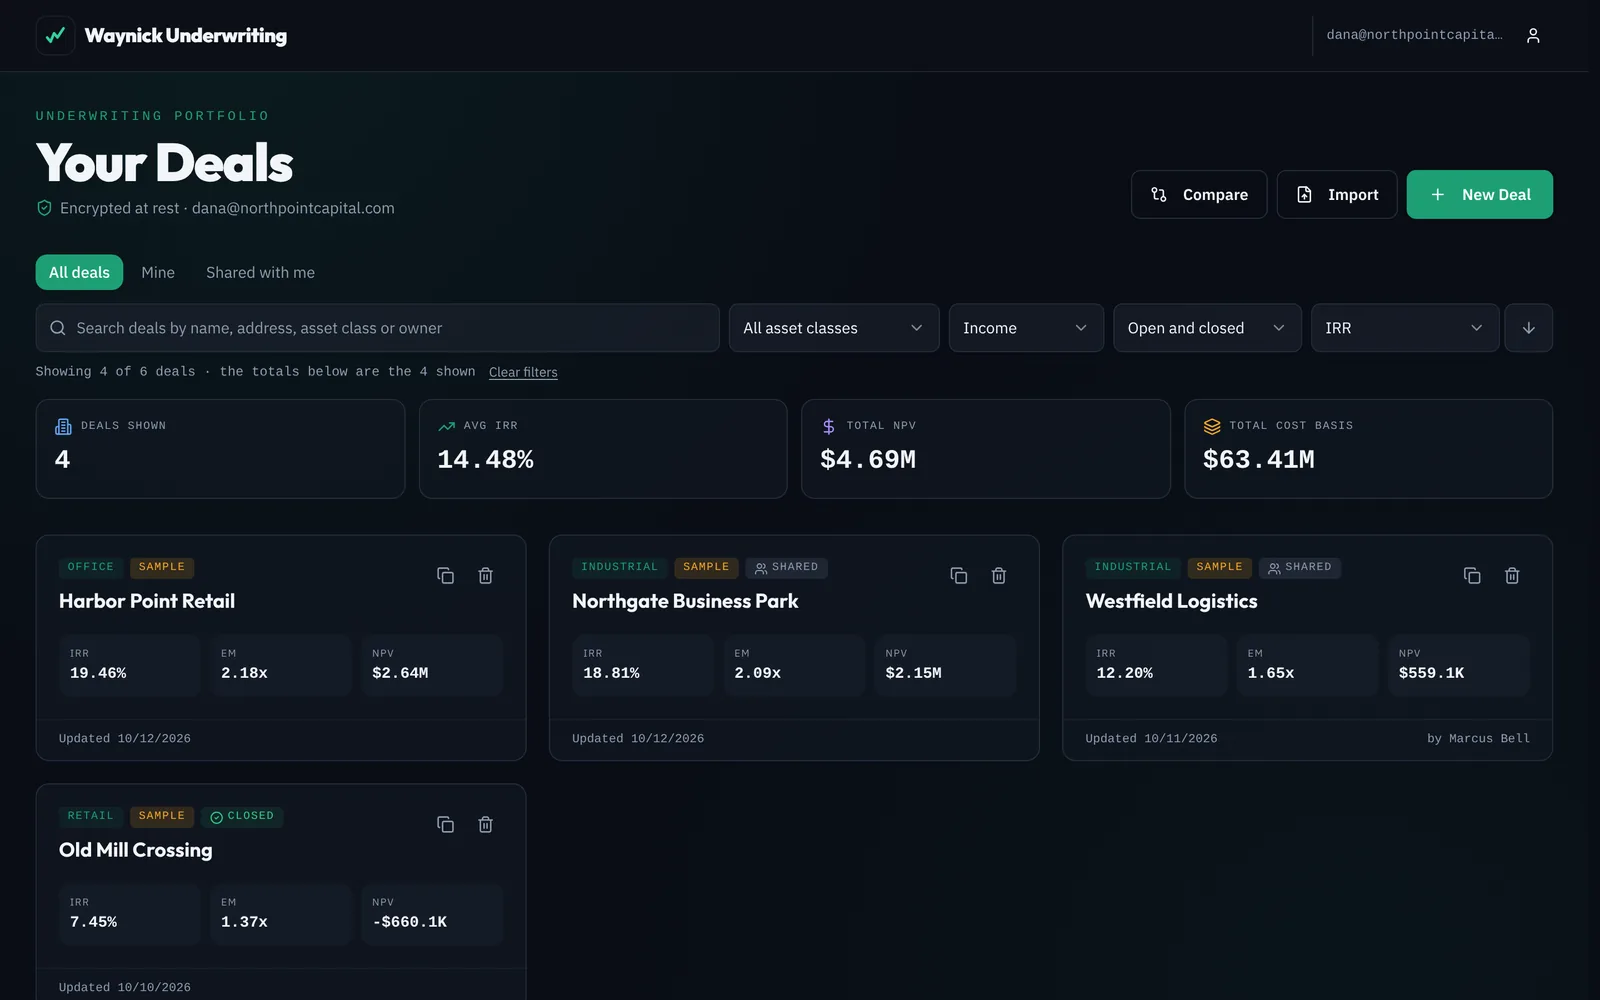The height and width of the screenshot is (1000, 1600).
Task: Duplicate the Westfield Logistics deal
Action: click(1472, 576)
